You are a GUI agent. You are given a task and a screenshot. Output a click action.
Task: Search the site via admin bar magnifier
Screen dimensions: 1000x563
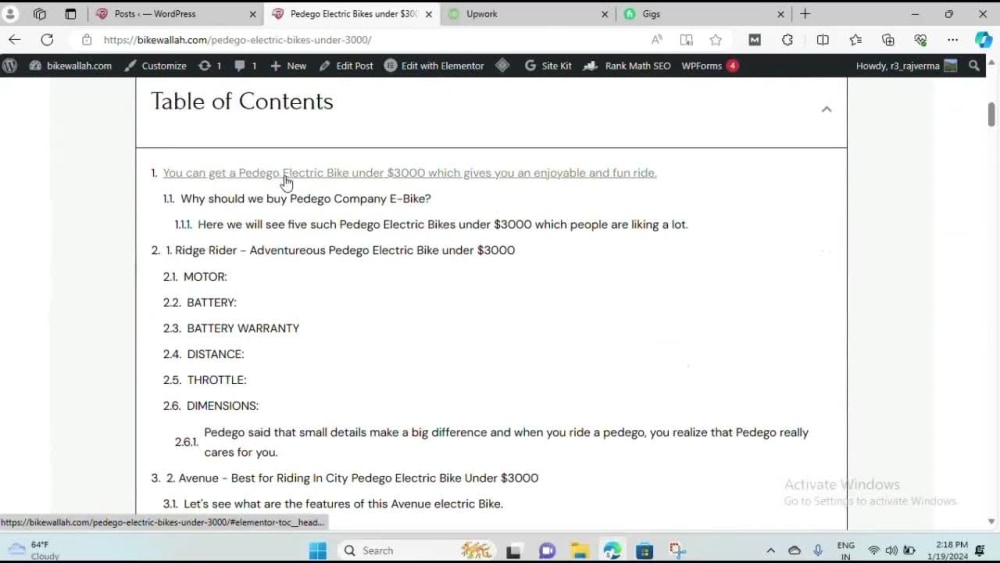click(974, 66)
